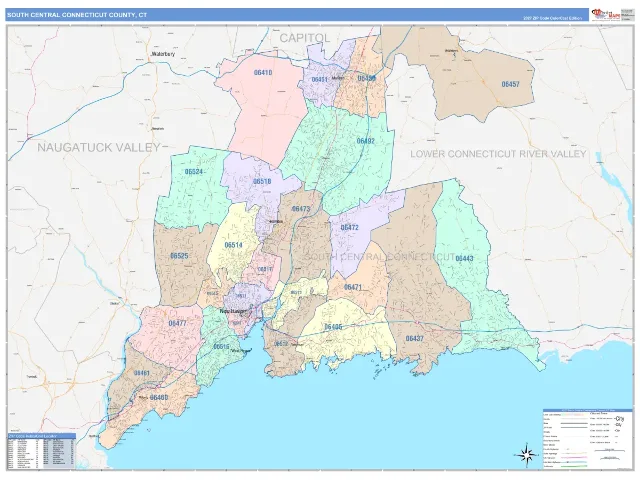640x480 pixels.
Task: Click the SOUTH CENTRAL CONNECTICUT region label
Action: (x=380, y=257)
